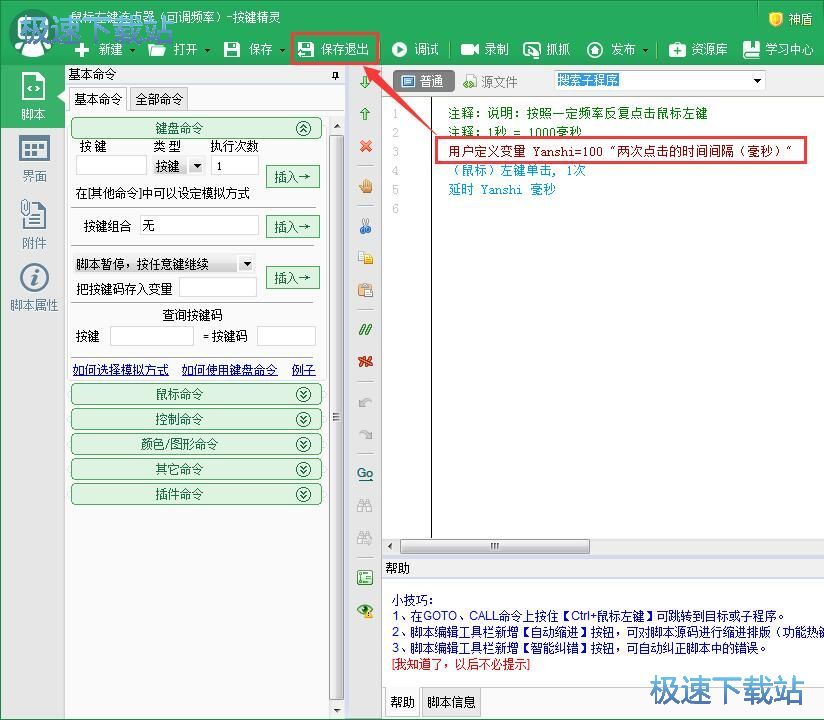This screenshot has width=824, height=720.
Task: Click the horizontal scrollbar under the editor
Action: click(x=495, y=546)
